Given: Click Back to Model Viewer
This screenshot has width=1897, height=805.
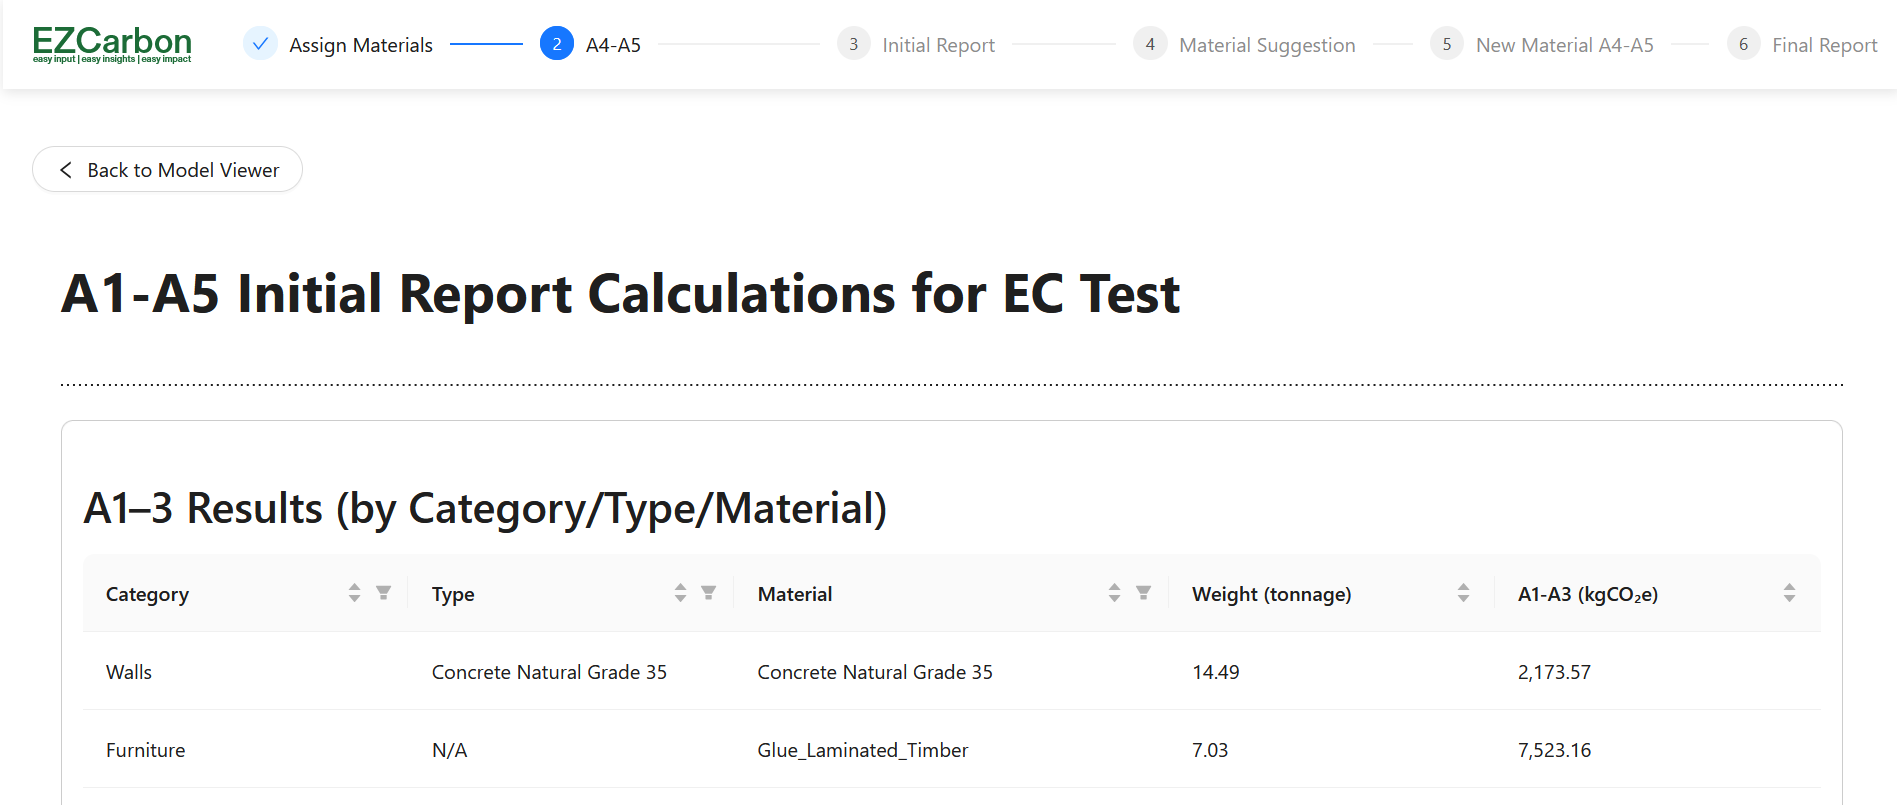Looking at the screenshot, I should pyautogui.click(x=167, y=169).
